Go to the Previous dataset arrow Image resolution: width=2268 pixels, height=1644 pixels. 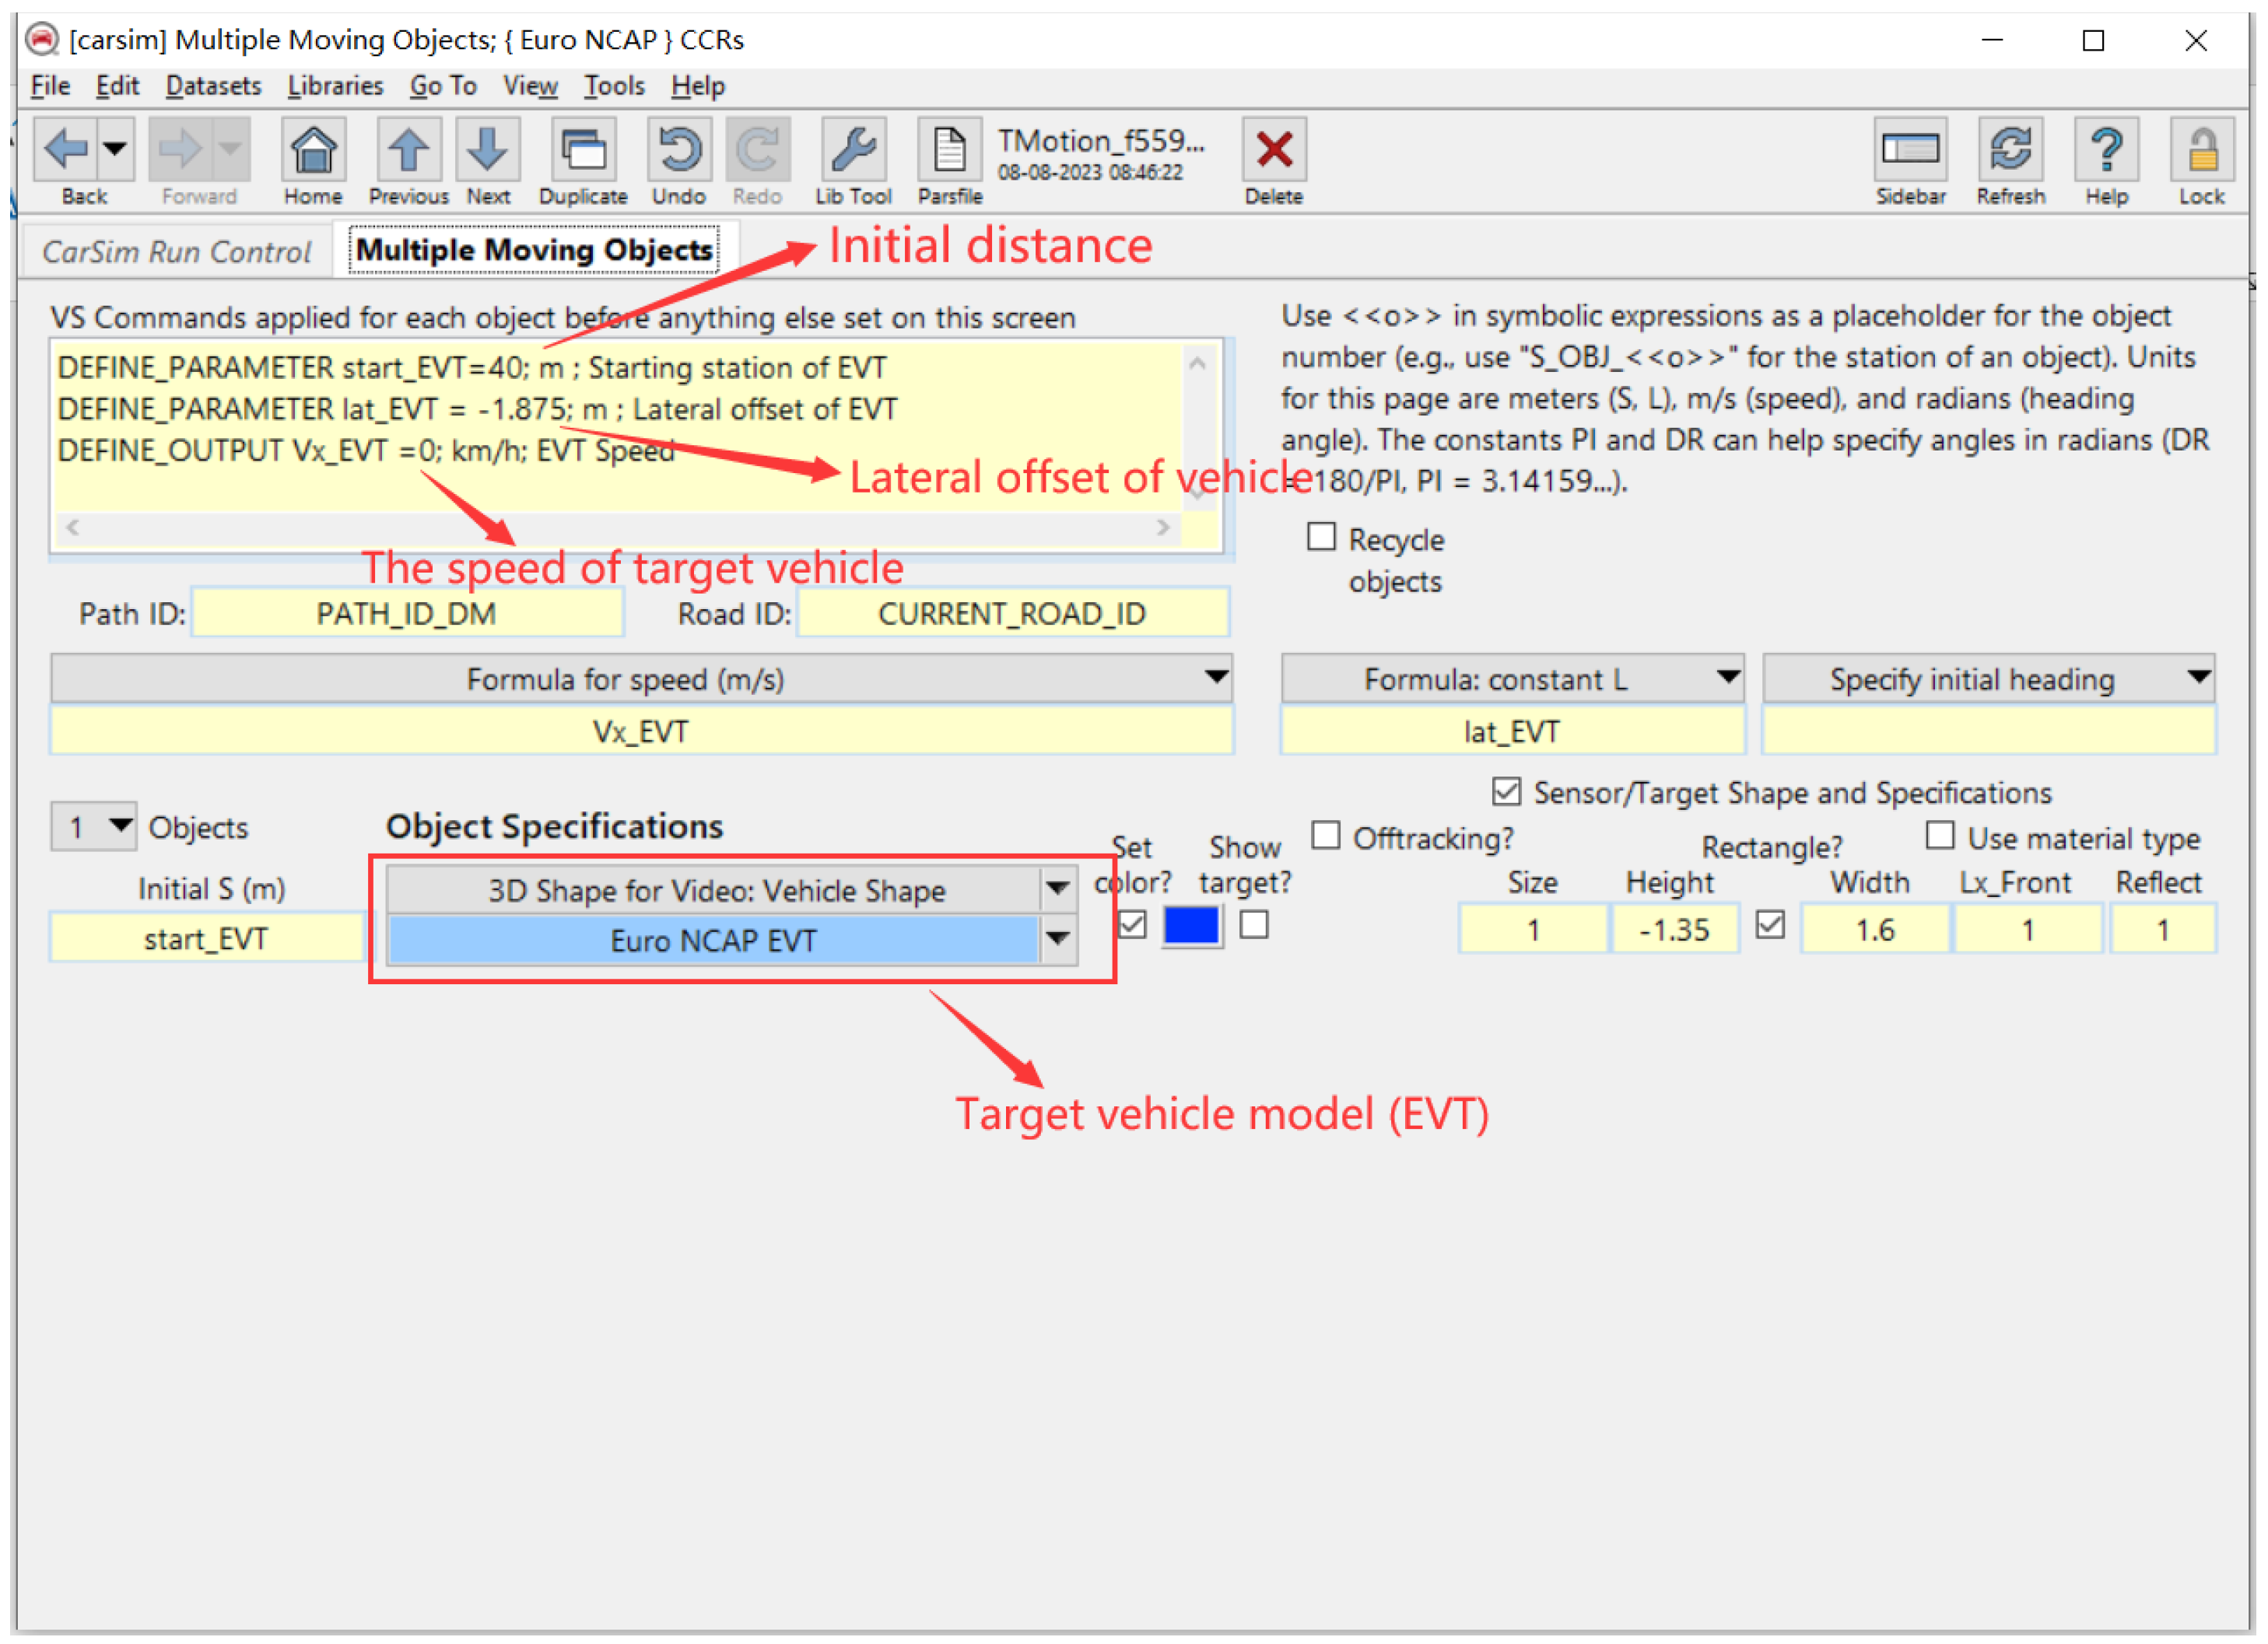408,151
